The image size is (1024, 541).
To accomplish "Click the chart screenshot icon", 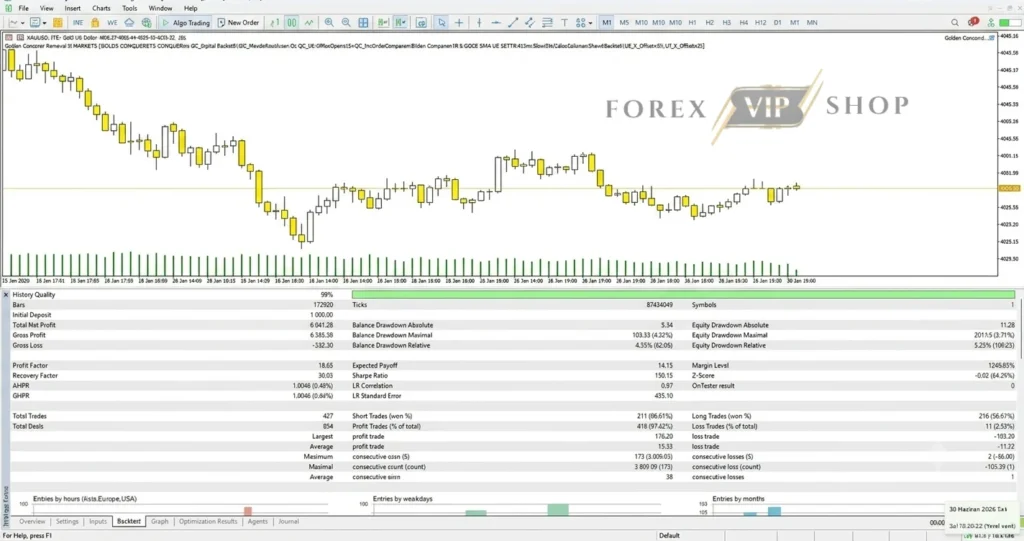I will point(421,23).
